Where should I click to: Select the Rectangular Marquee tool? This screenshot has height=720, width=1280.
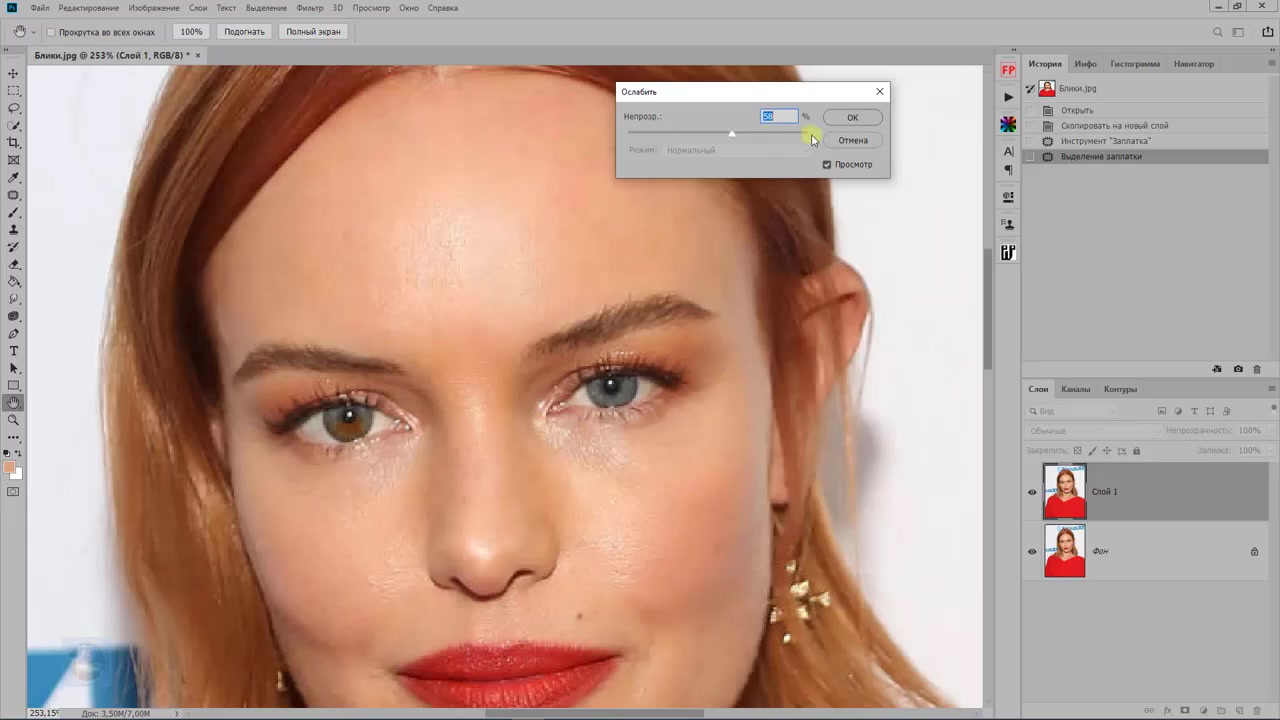click(x=14, y=91)
